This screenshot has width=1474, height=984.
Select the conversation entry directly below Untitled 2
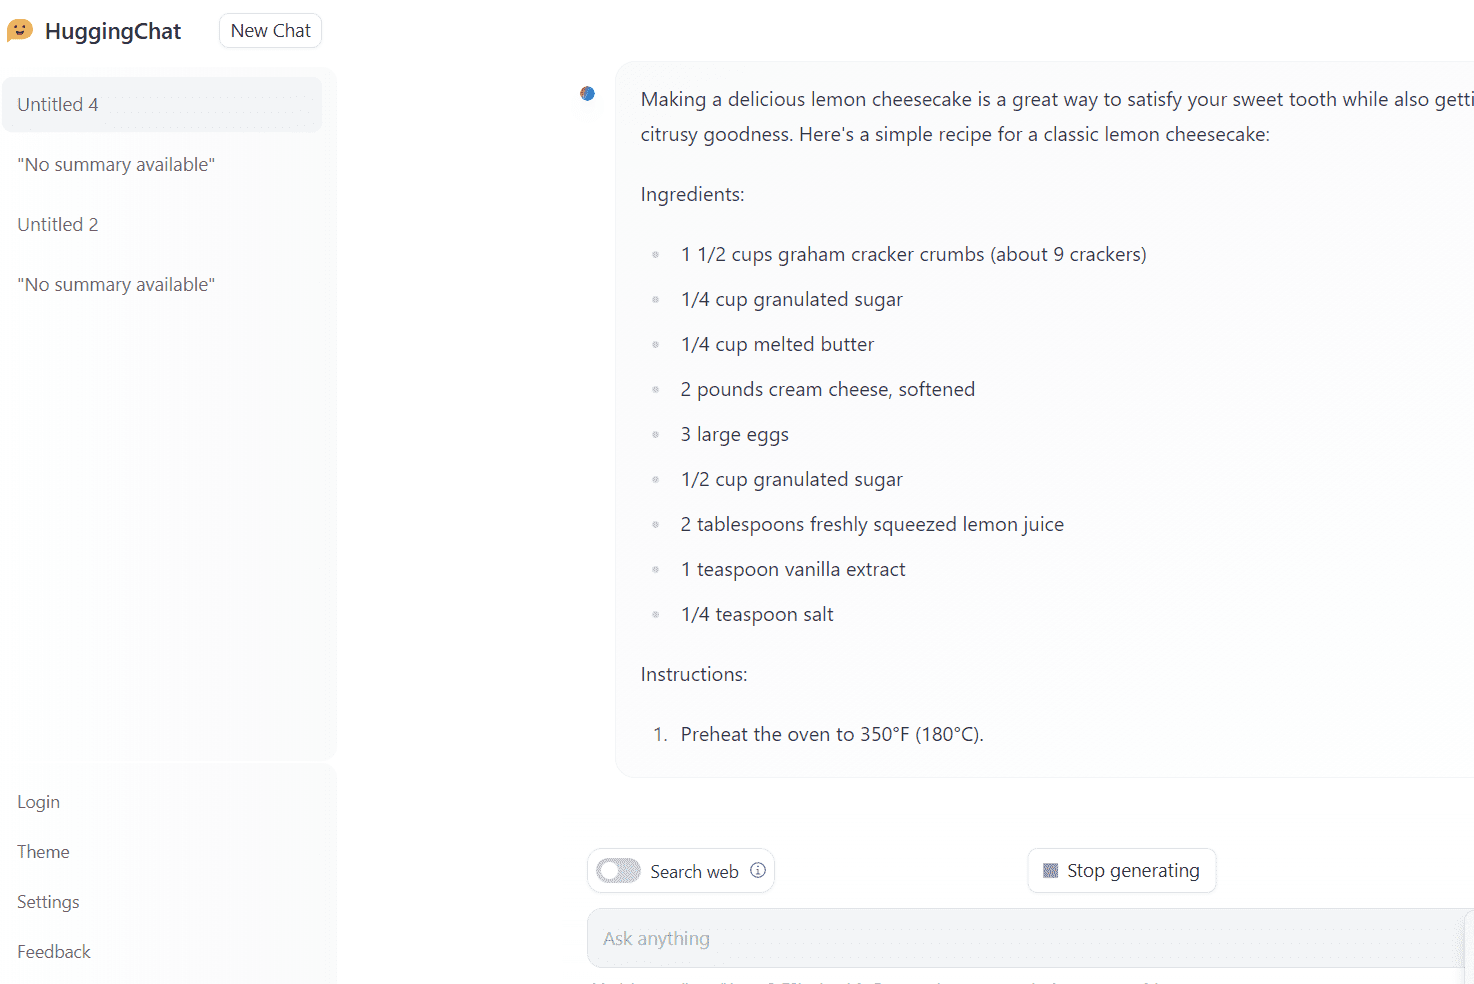pos(116,285)
